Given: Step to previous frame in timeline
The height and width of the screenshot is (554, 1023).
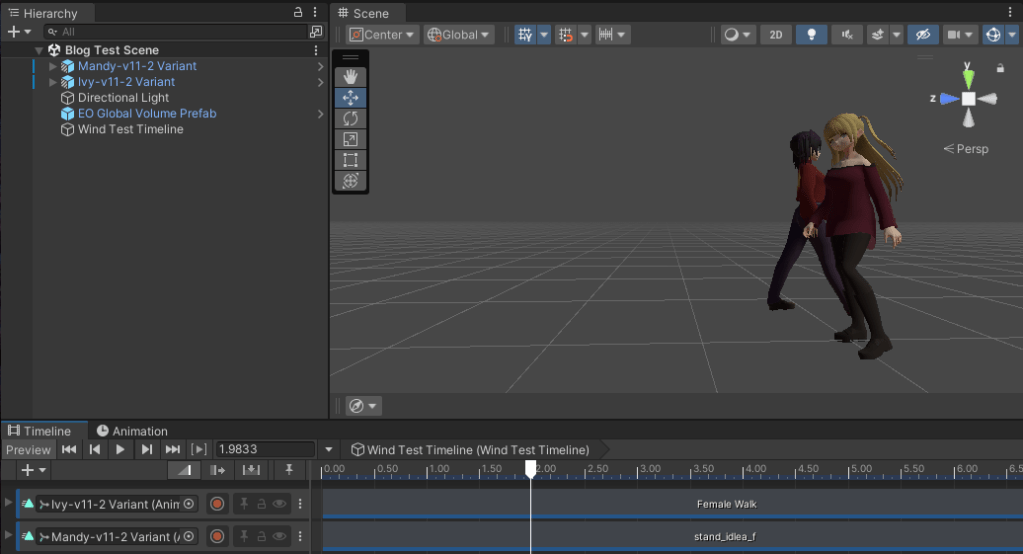Looking at the screenshot, I should [x=95, y=450].
